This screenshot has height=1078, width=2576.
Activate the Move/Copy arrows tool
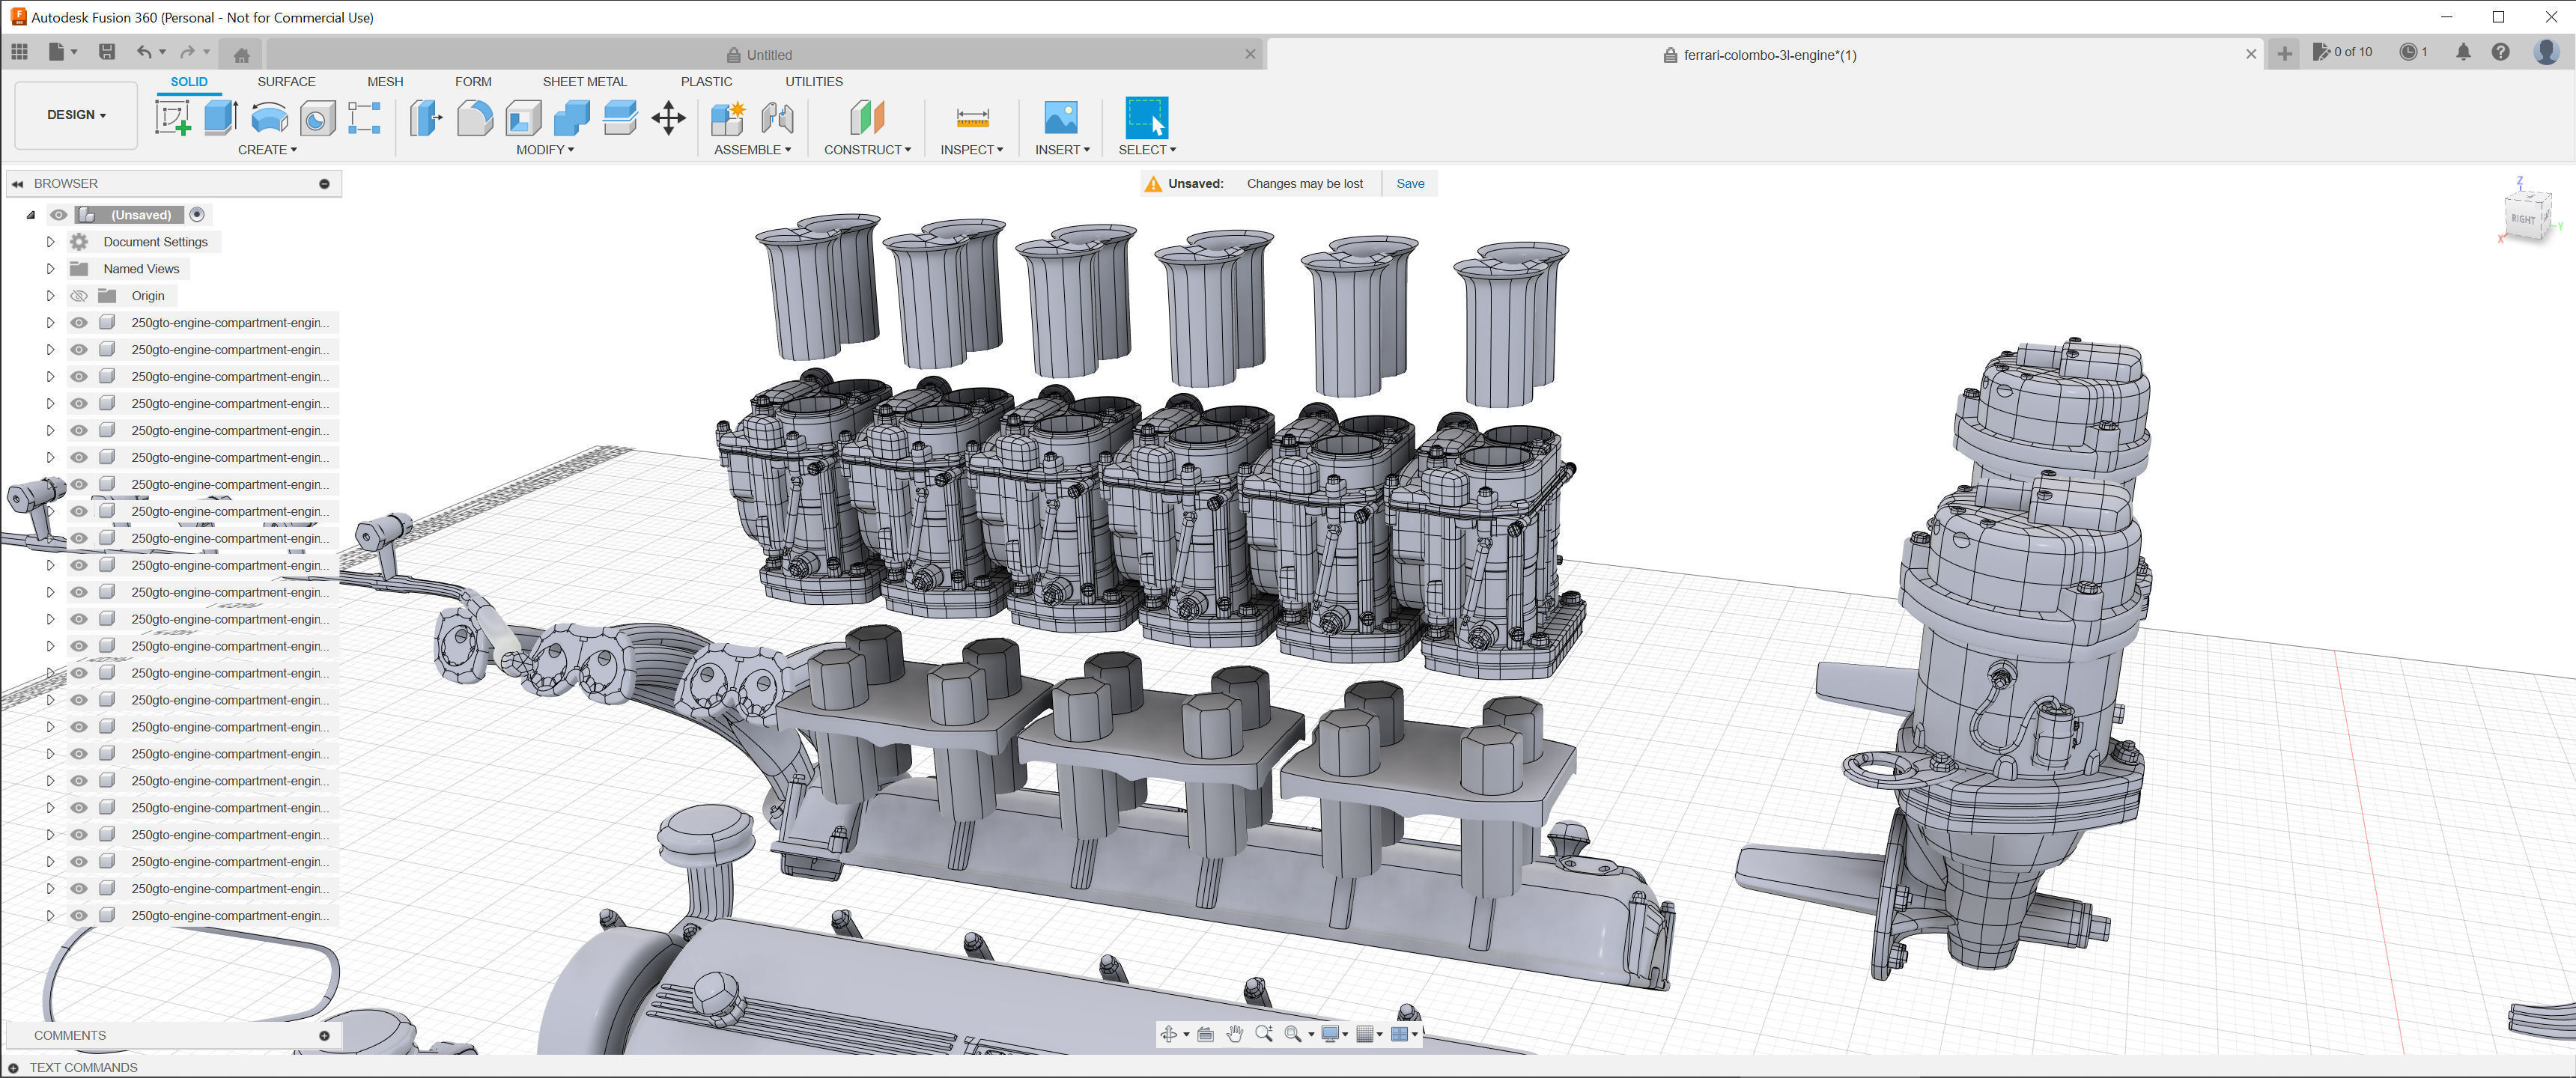click(x=668, y=118)
